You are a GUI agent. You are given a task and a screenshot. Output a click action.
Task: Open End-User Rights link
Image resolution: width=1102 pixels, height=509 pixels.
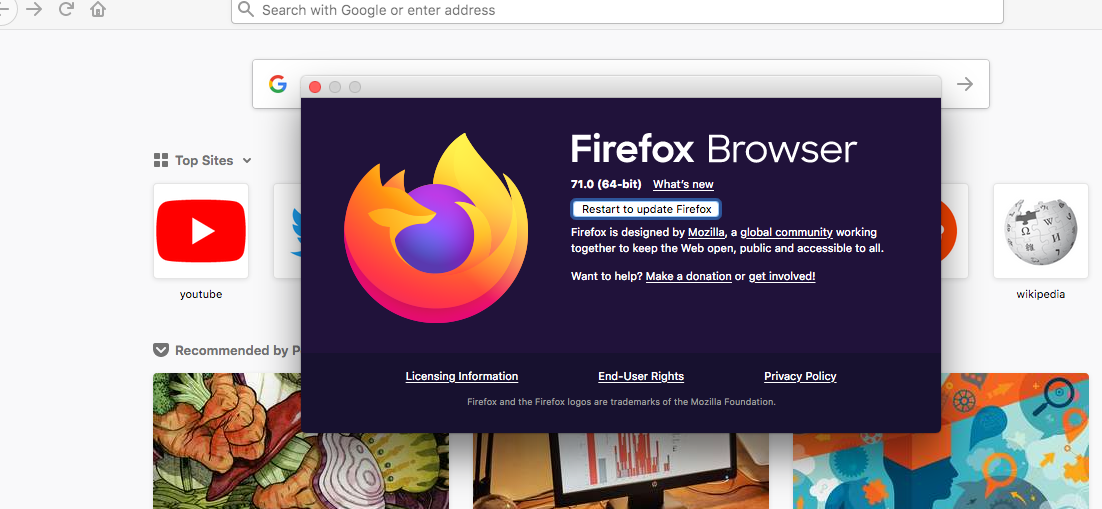[641, 376]
